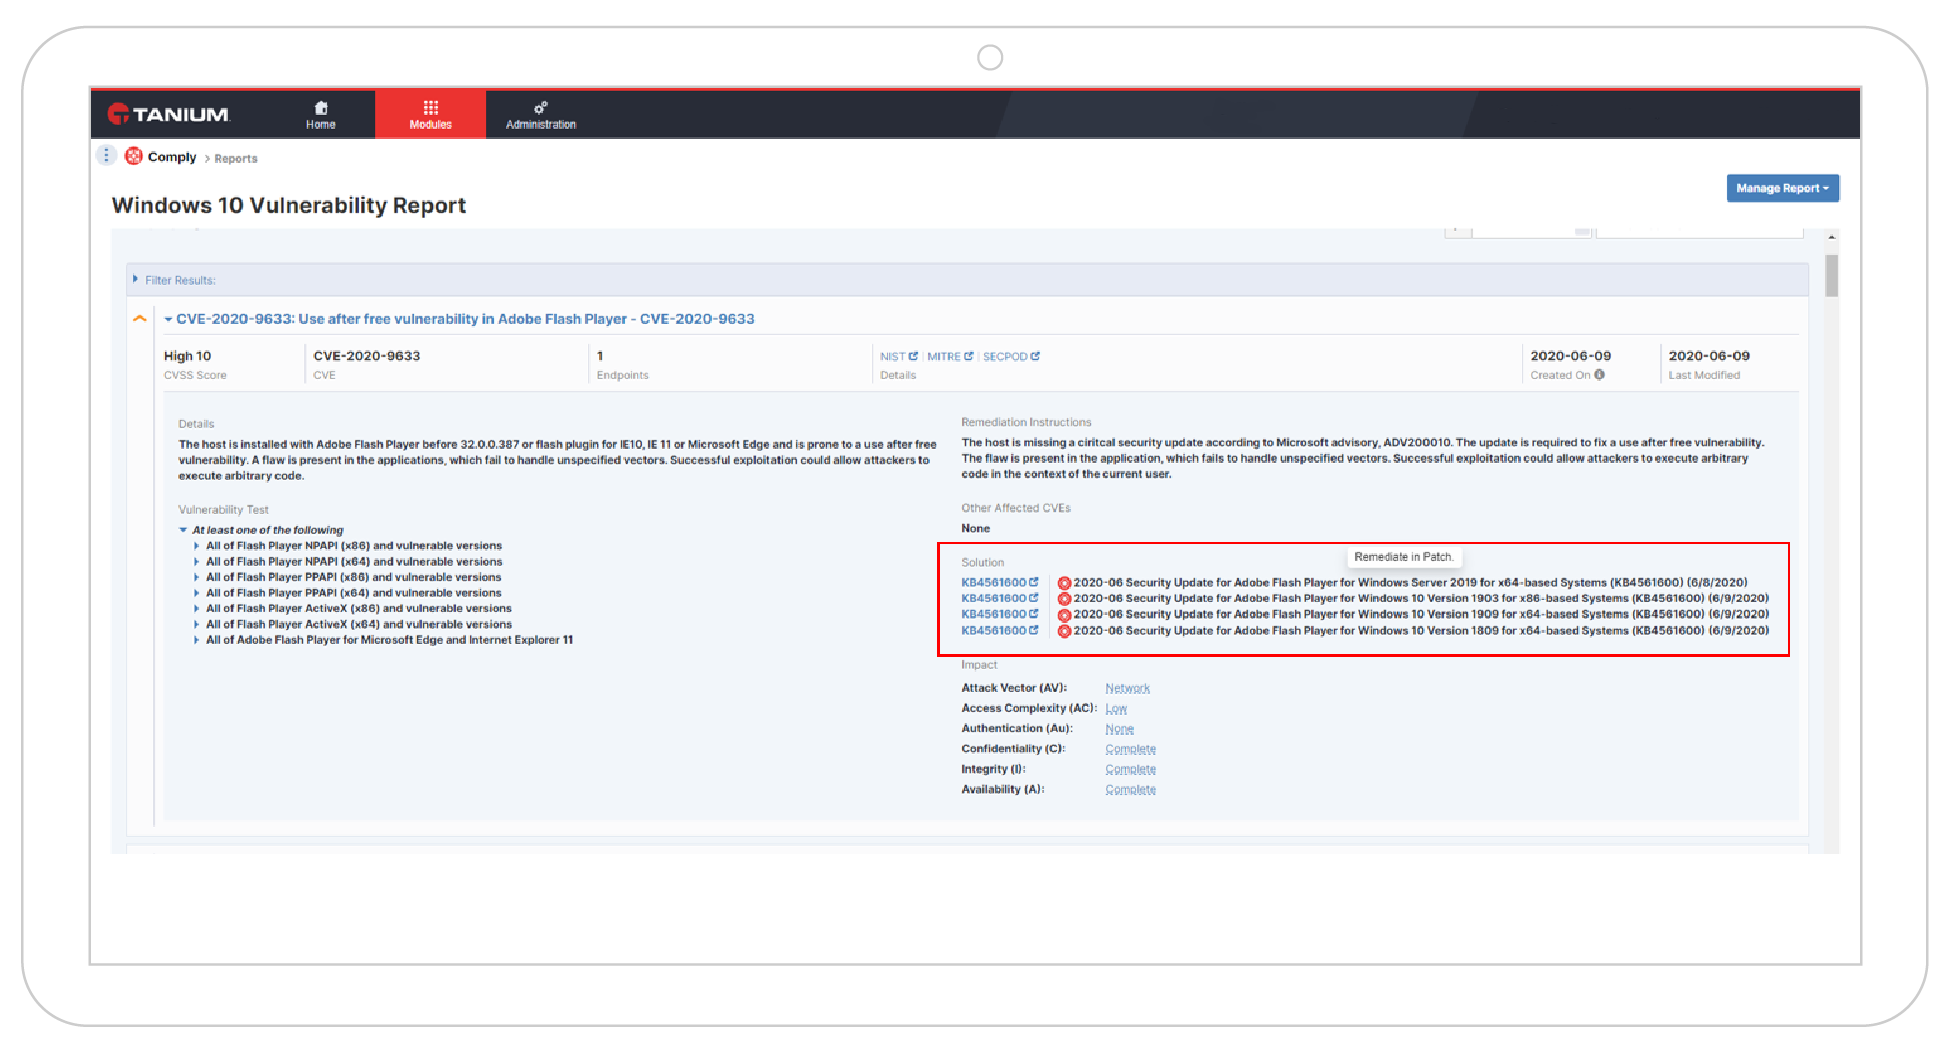Select the CVE-2020-9633 CVE value
Viewport: 1951px width, 1050px height.
[366, 356]
